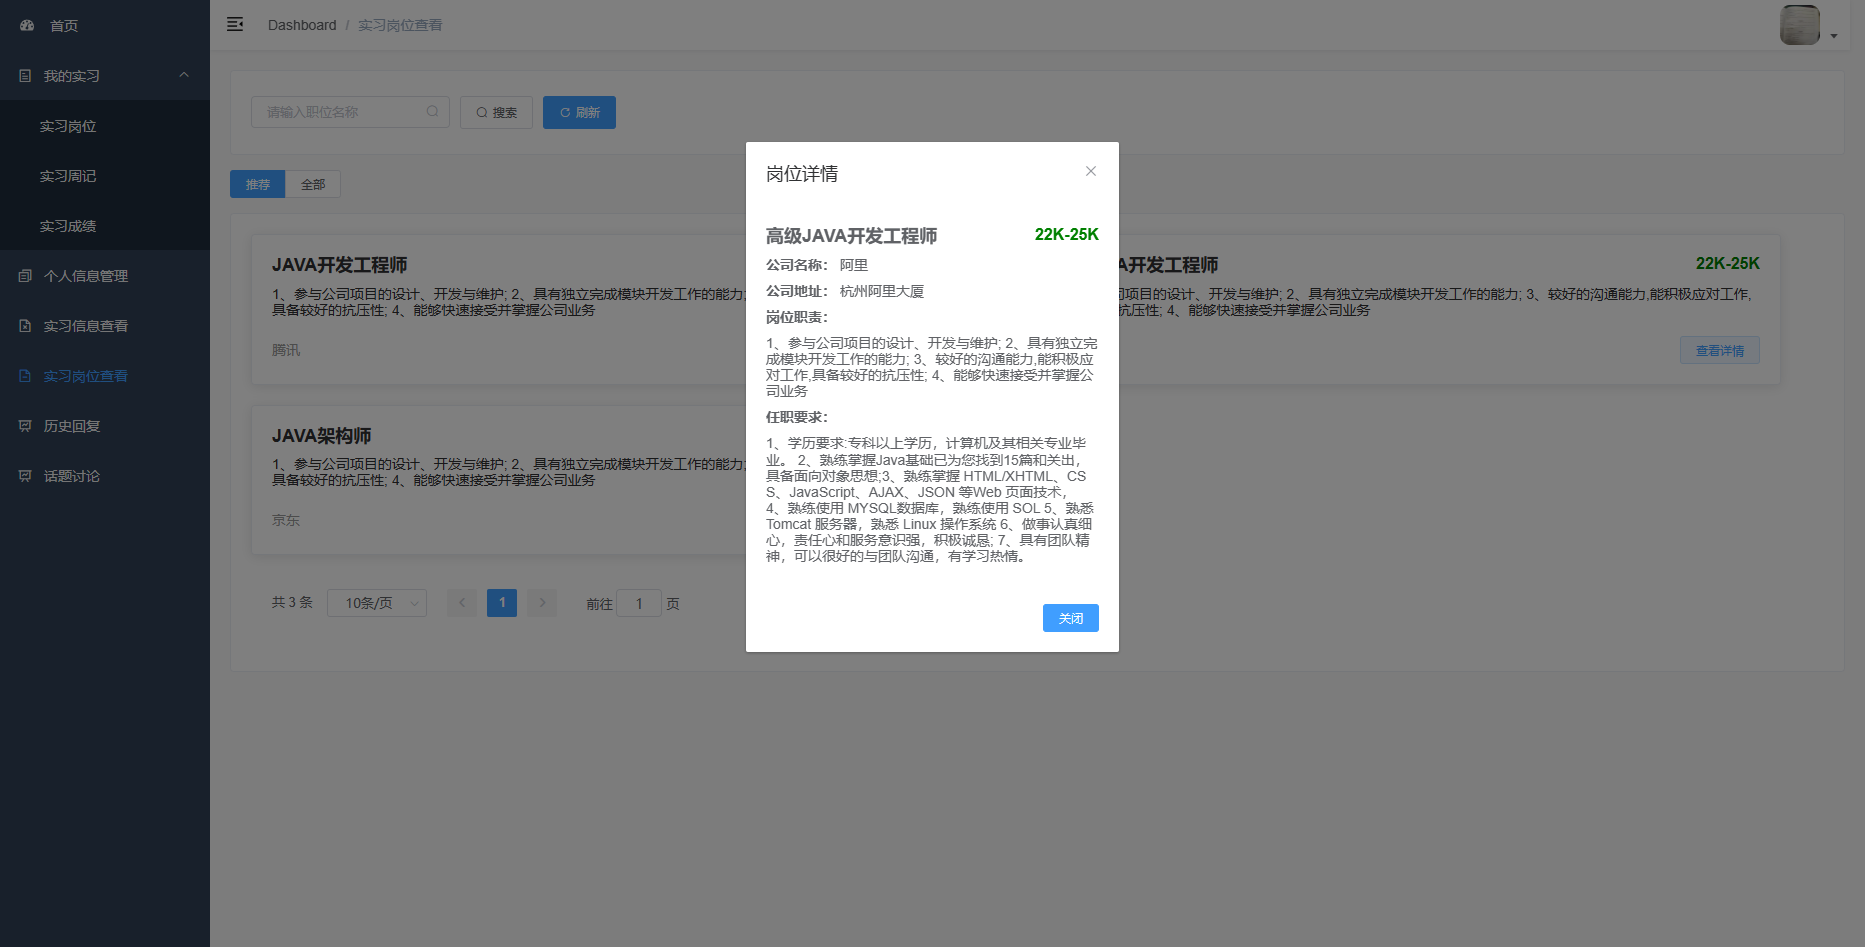Click the previous page arrow in pagination
1865x947 pixels.
(x=461, y=602)
